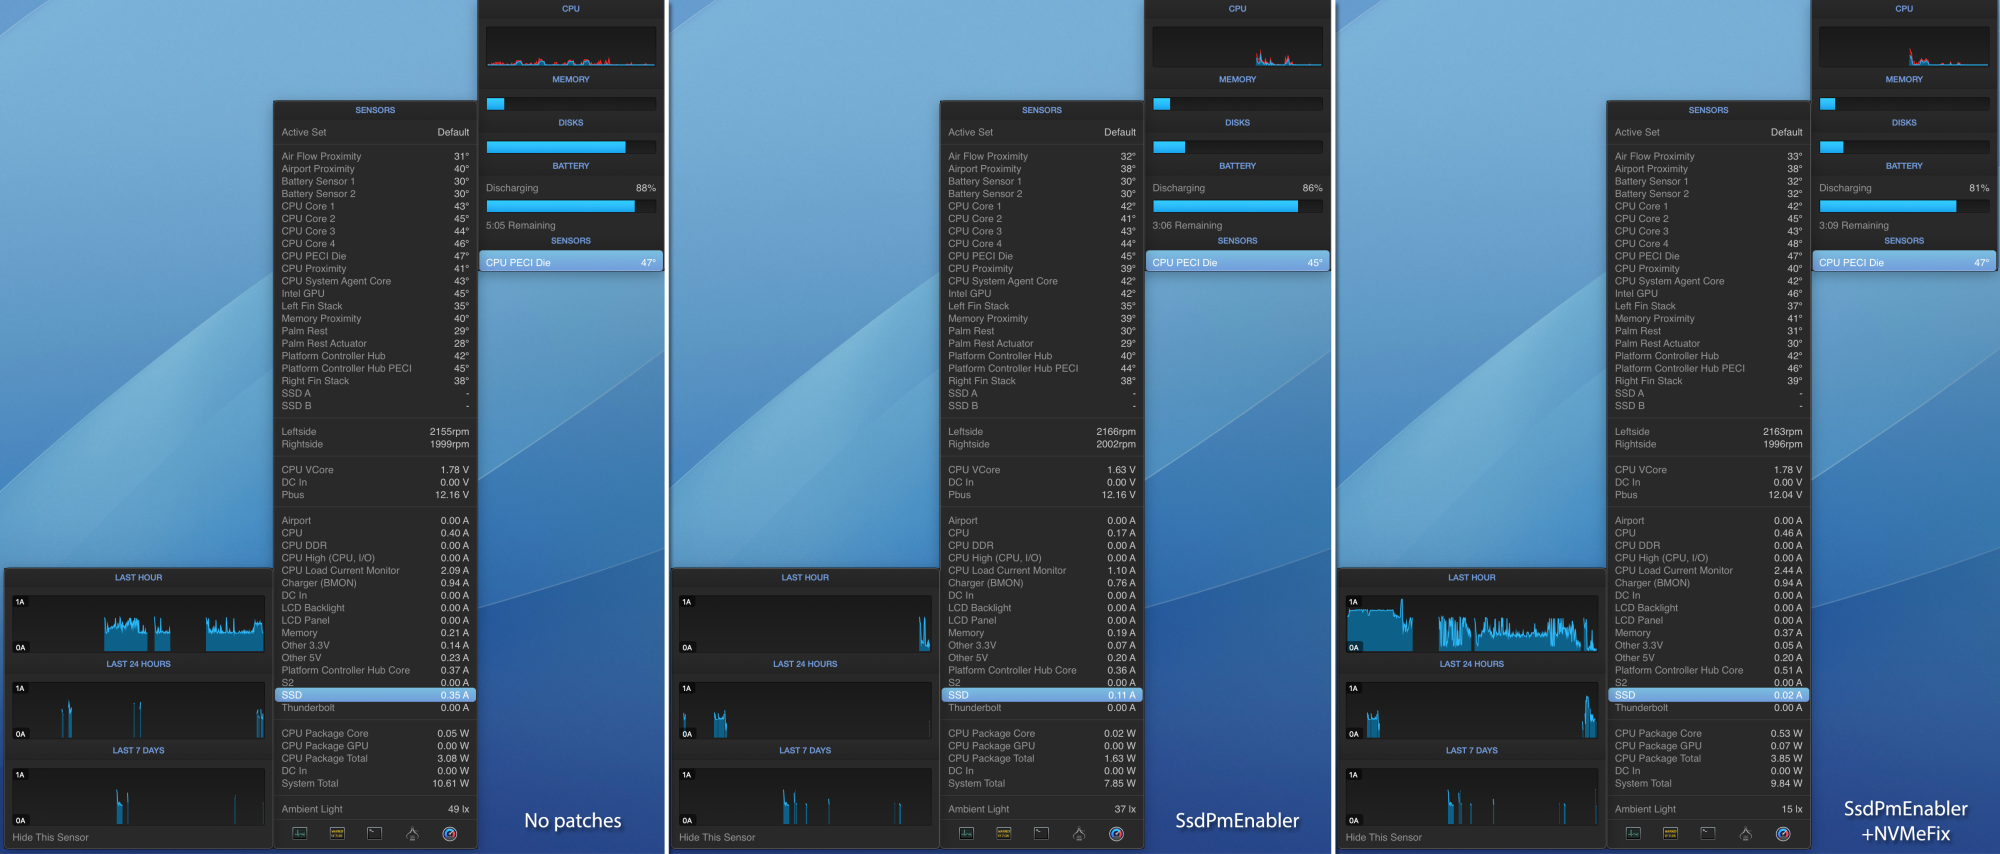This screenshot has height=854, width=2000.
Task: Open Console icon in middle SsdPmEnabler panel
Action: pyautogui.click(x=1004, y=833)
